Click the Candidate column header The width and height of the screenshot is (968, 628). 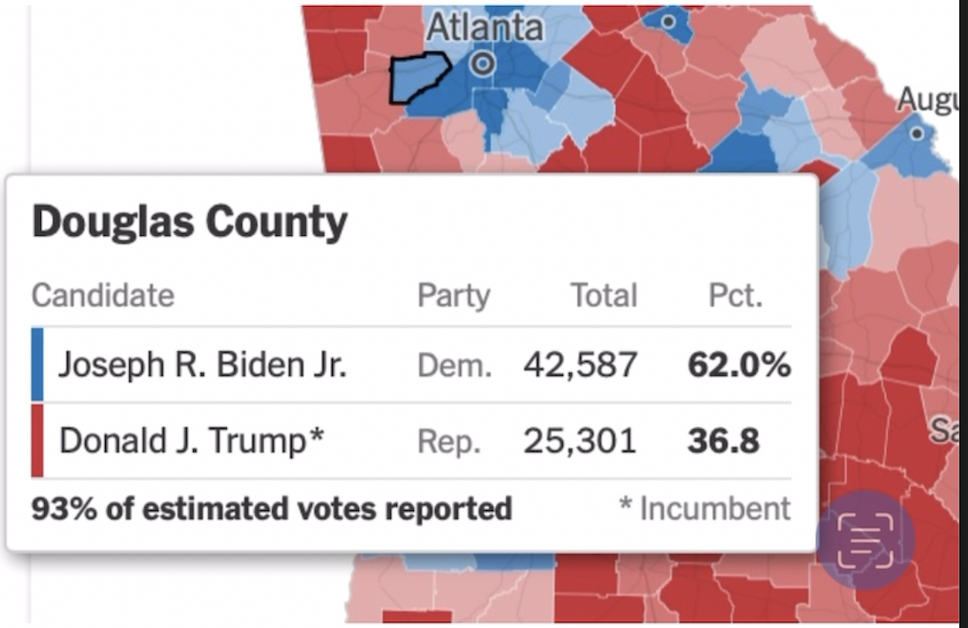[103, 296]
